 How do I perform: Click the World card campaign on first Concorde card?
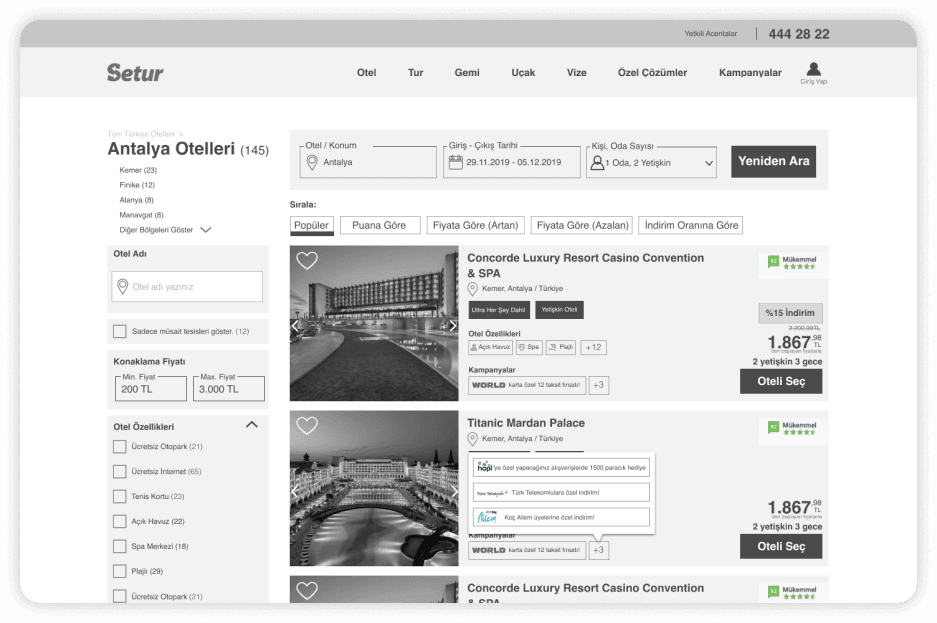[x=526, y=385]
